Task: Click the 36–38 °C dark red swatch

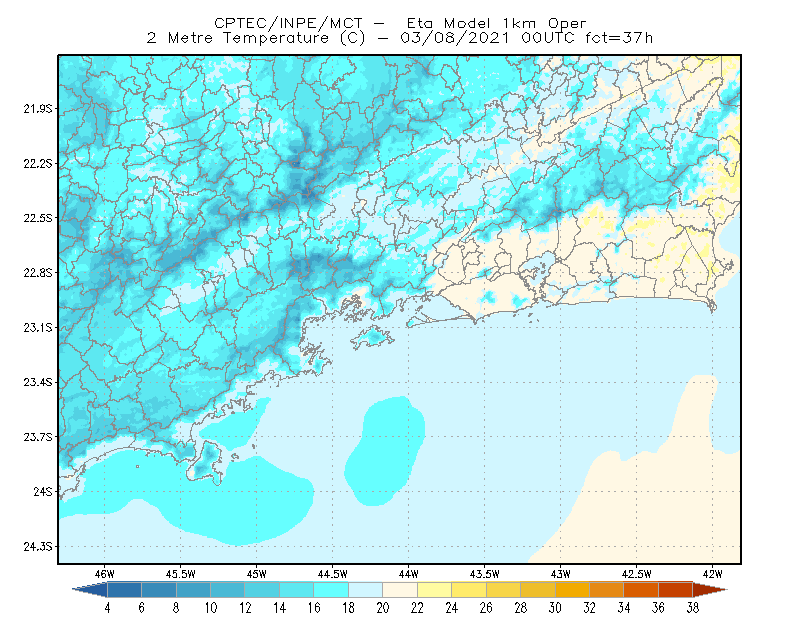Action: [676, 590]
